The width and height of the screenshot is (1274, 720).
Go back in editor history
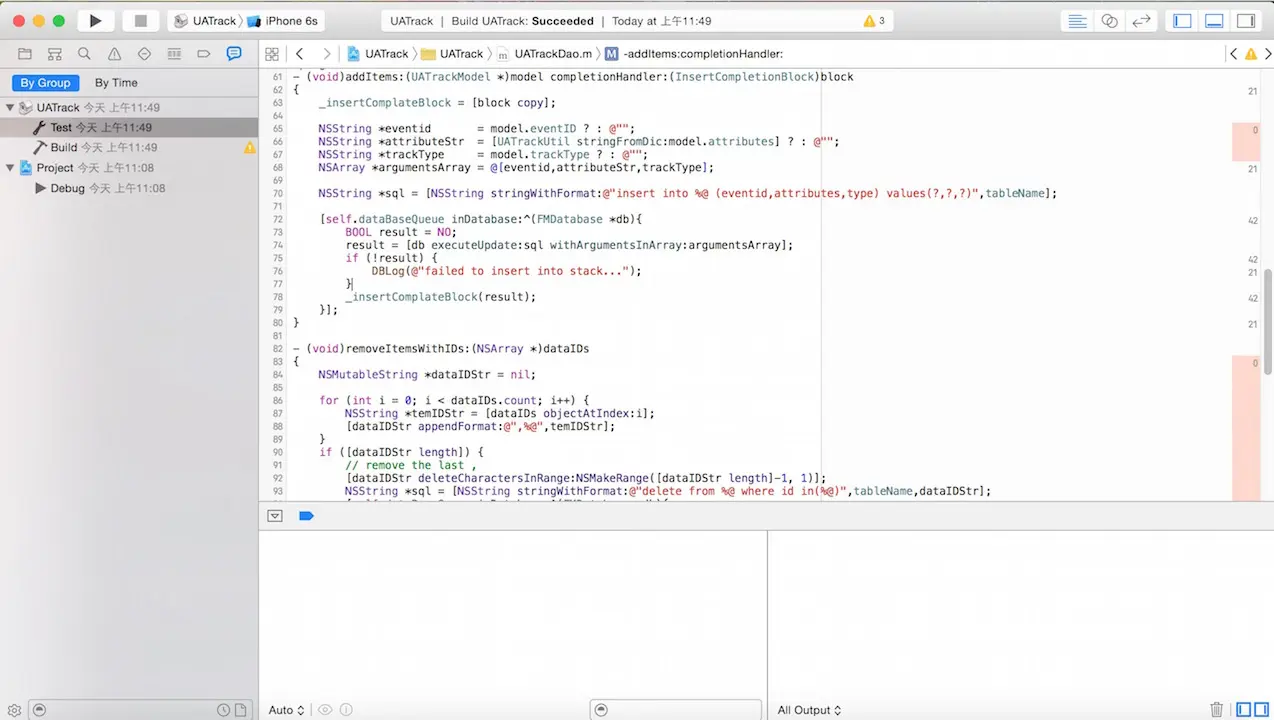point(300,54)
